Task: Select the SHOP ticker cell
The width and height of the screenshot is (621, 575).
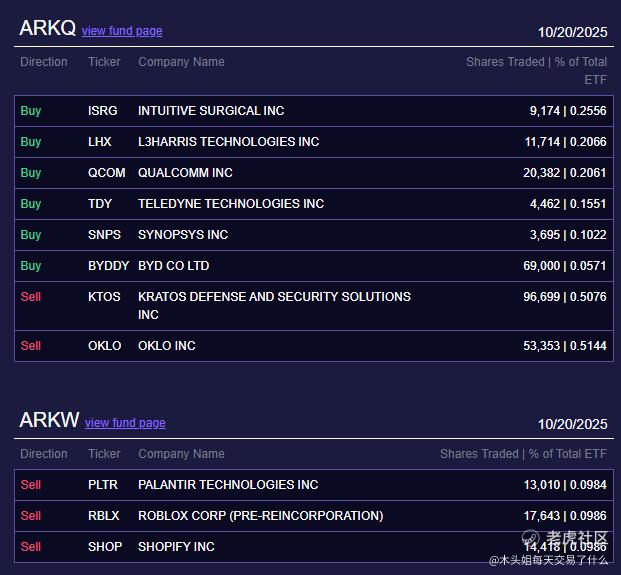Action: point(105,546)
